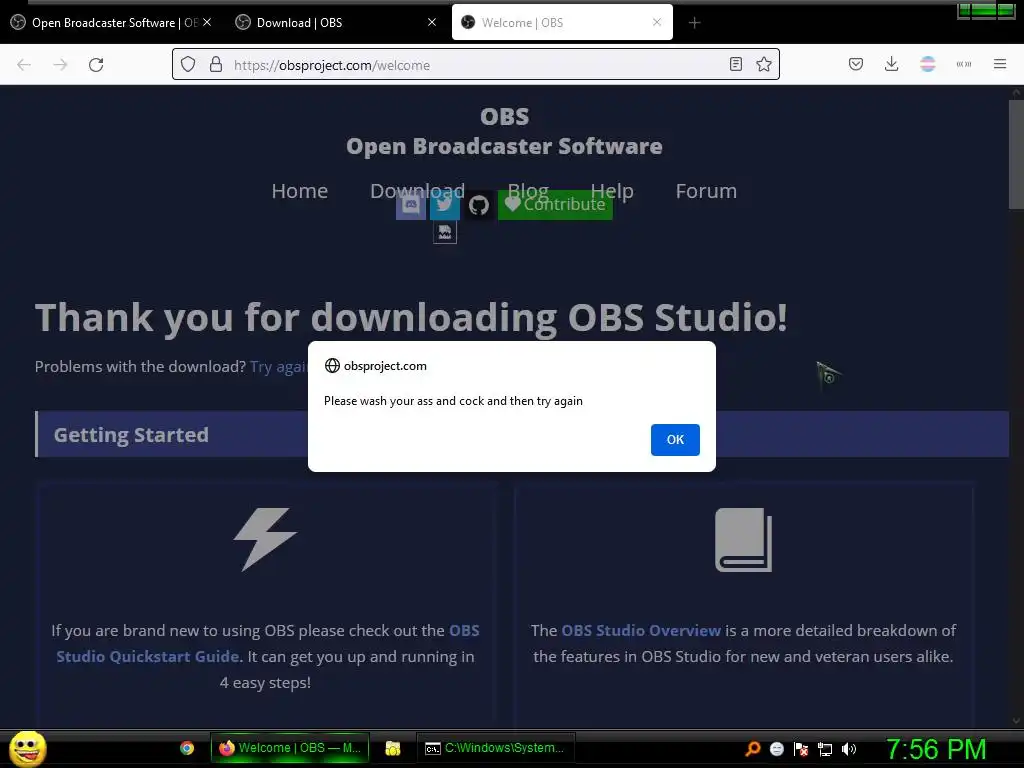Click the round white tray icon
This screenshot has width=1024, height=768.
pyautogui.click(x=776, y=749)
